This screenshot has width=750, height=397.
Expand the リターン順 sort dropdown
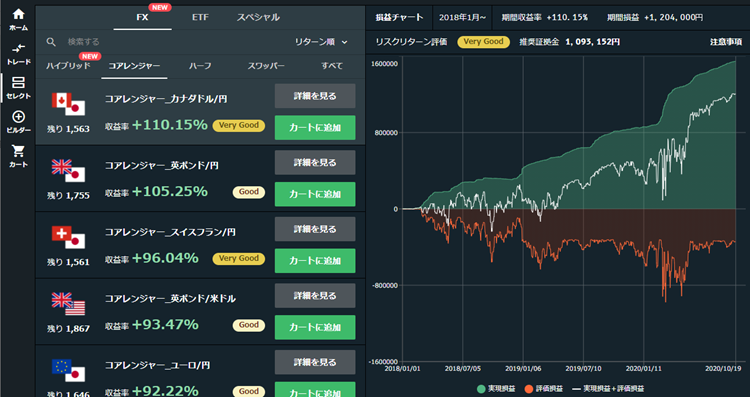[x=321, y=42]
